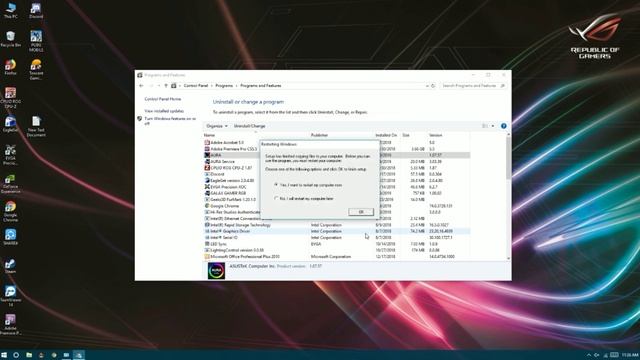Open Cortana search circle on taskbar
Screen dimensions: 640x360
tap(16, 355)
